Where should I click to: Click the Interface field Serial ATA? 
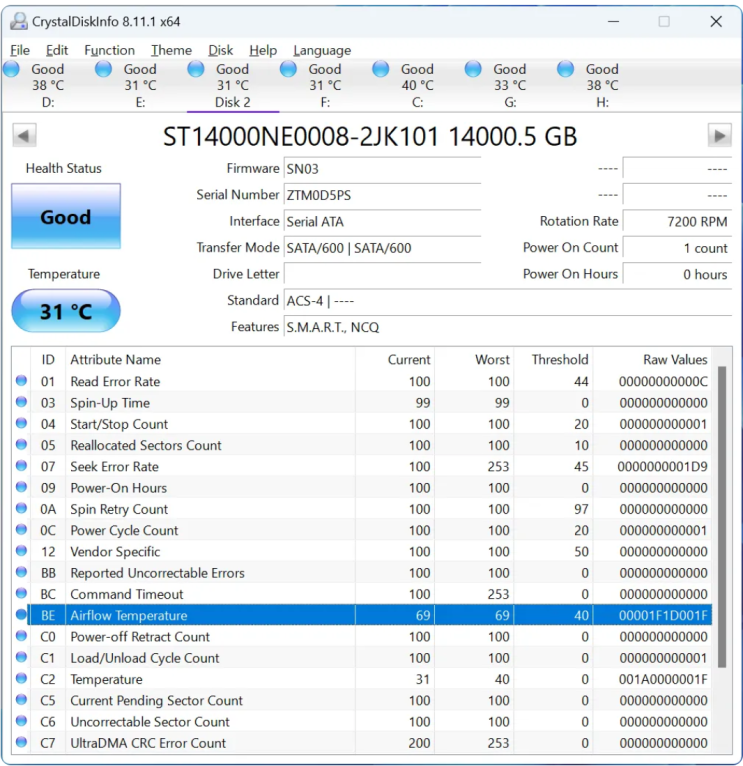click(382, 222)
